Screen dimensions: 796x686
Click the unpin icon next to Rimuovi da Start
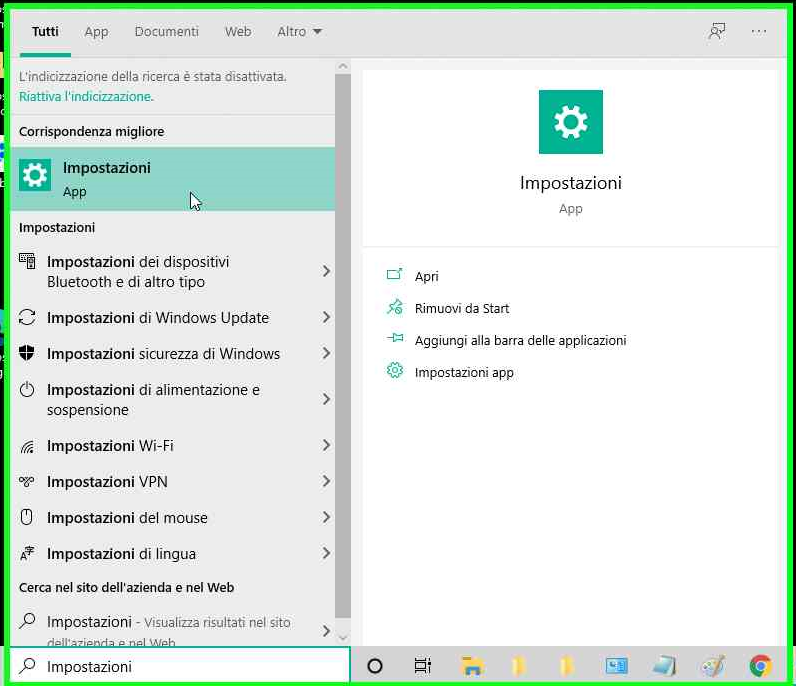tap(394, 307)
